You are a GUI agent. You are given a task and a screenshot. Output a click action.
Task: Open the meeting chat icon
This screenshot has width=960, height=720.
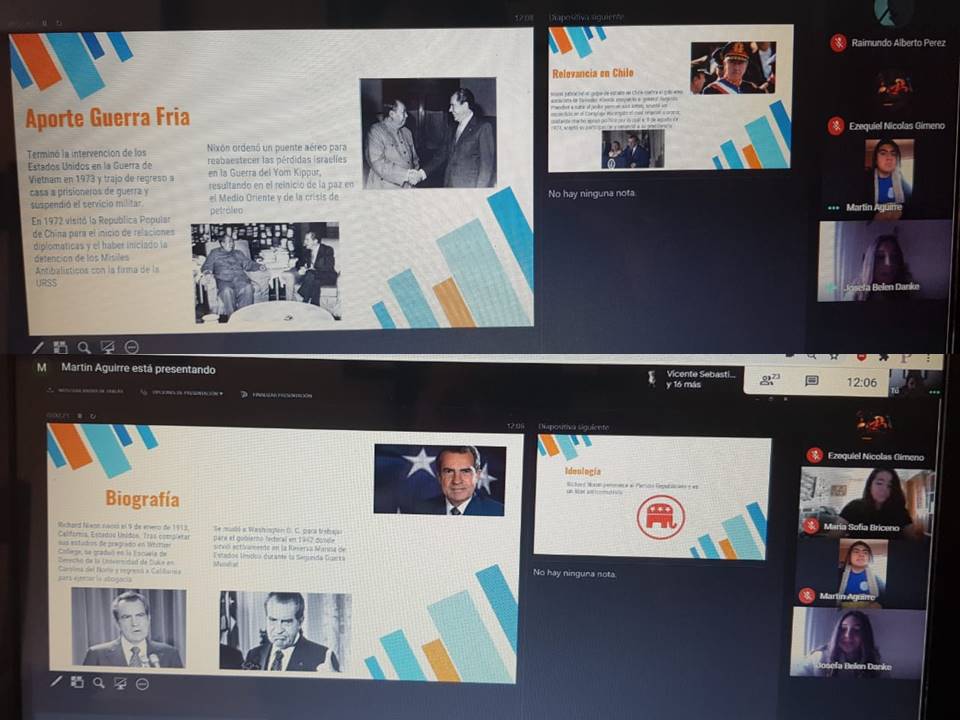click(x=812, y=381)
